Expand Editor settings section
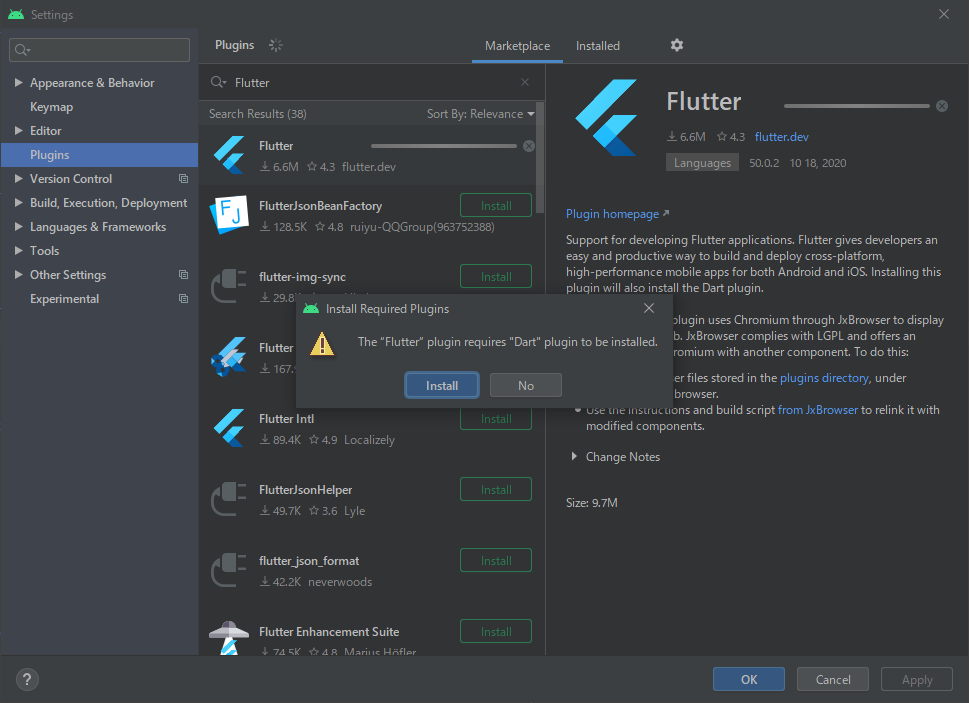969x703 pixels. (19, 130)
